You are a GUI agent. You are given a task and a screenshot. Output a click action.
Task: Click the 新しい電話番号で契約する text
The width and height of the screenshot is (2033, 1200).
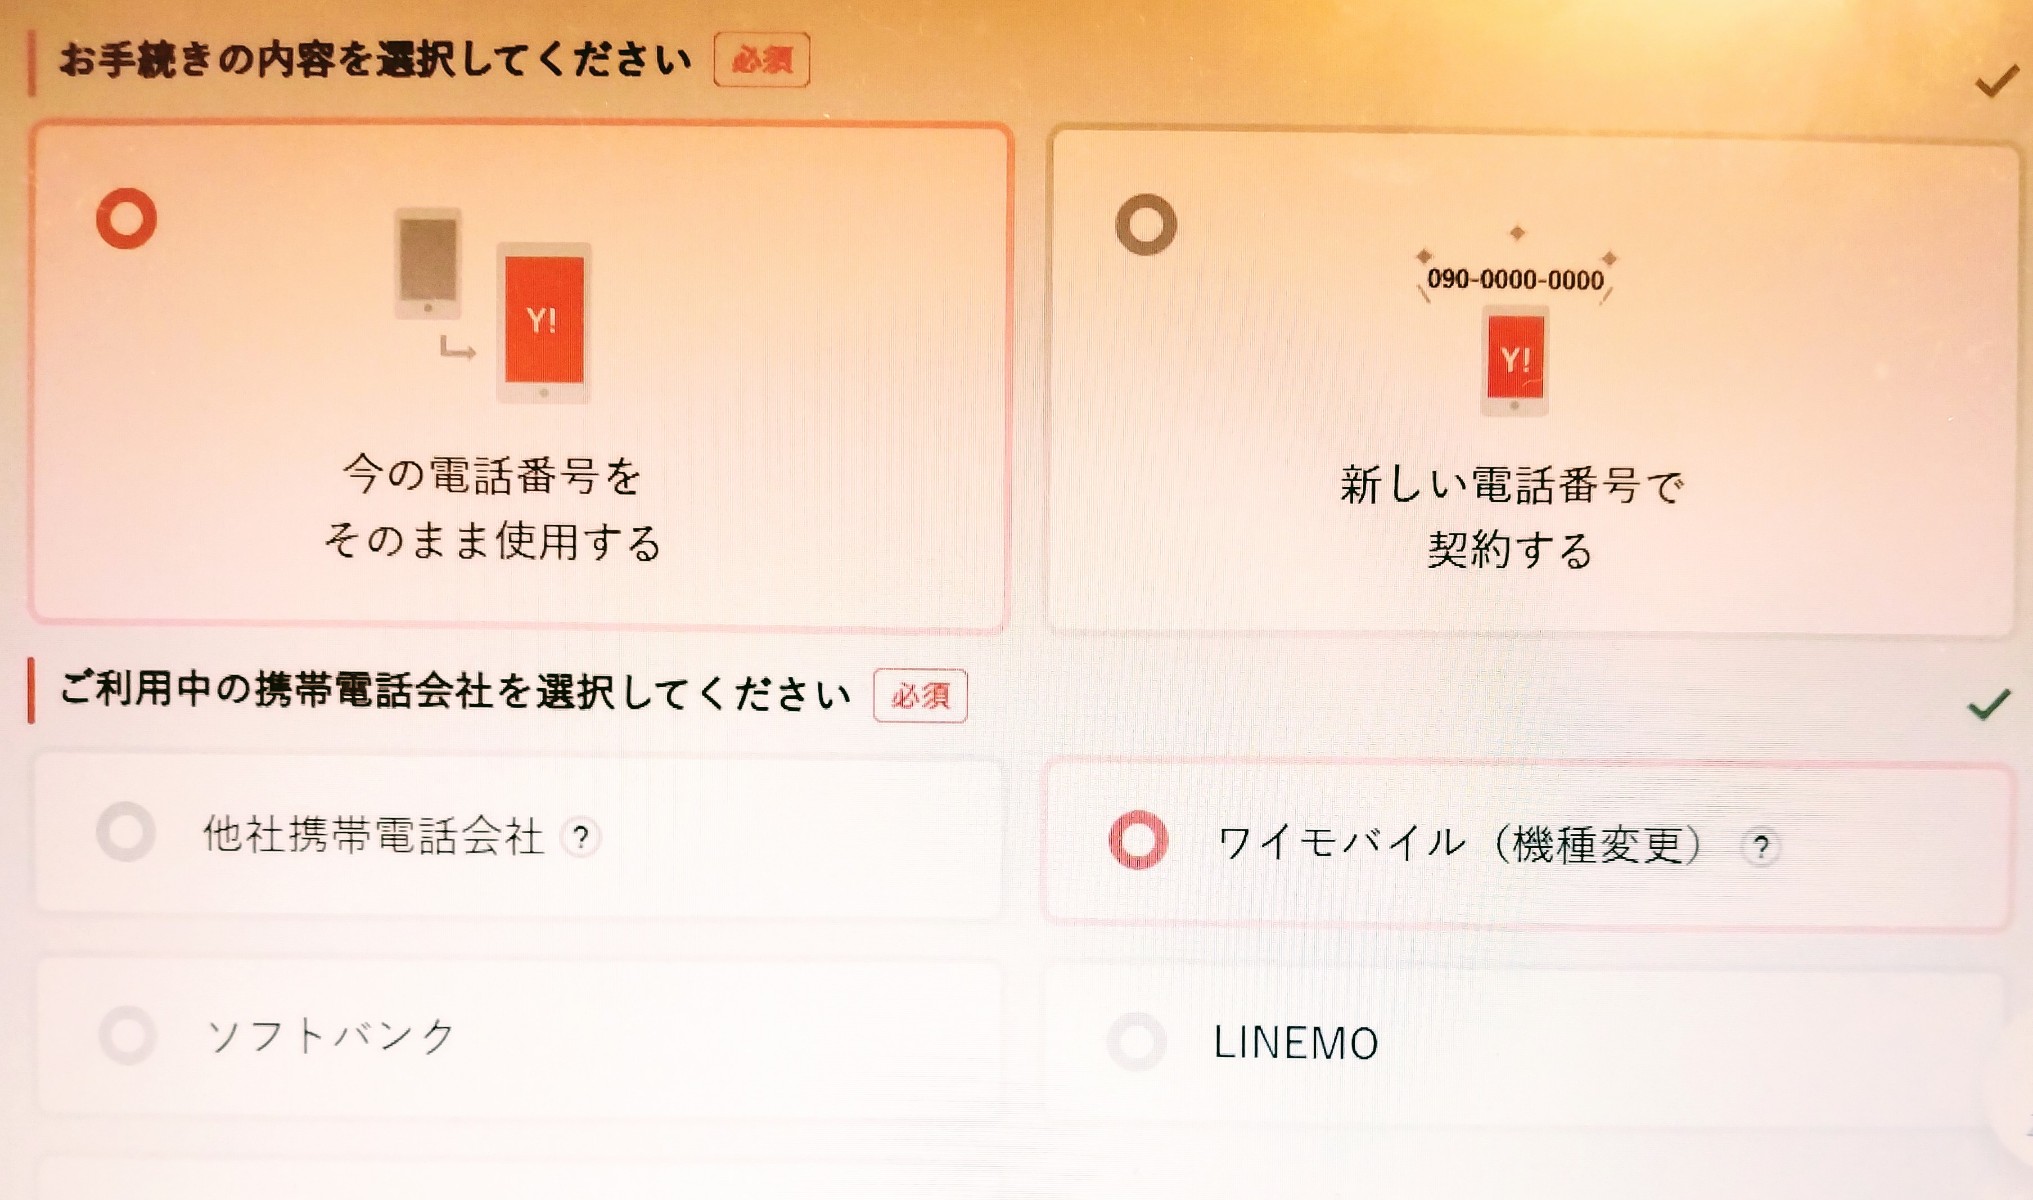coord(1512,517)
